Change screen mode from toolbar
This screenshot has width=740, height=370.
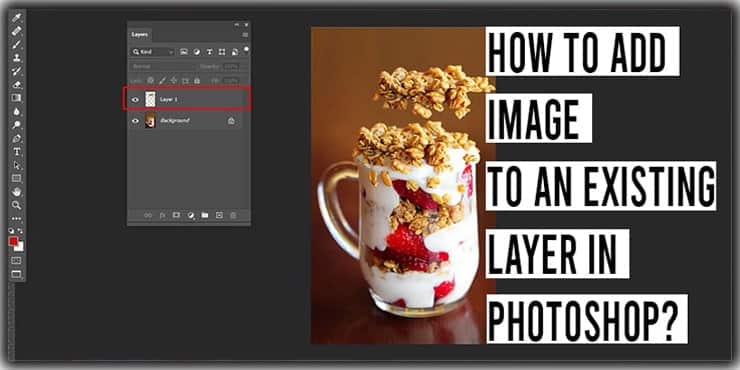coord(17,274)
